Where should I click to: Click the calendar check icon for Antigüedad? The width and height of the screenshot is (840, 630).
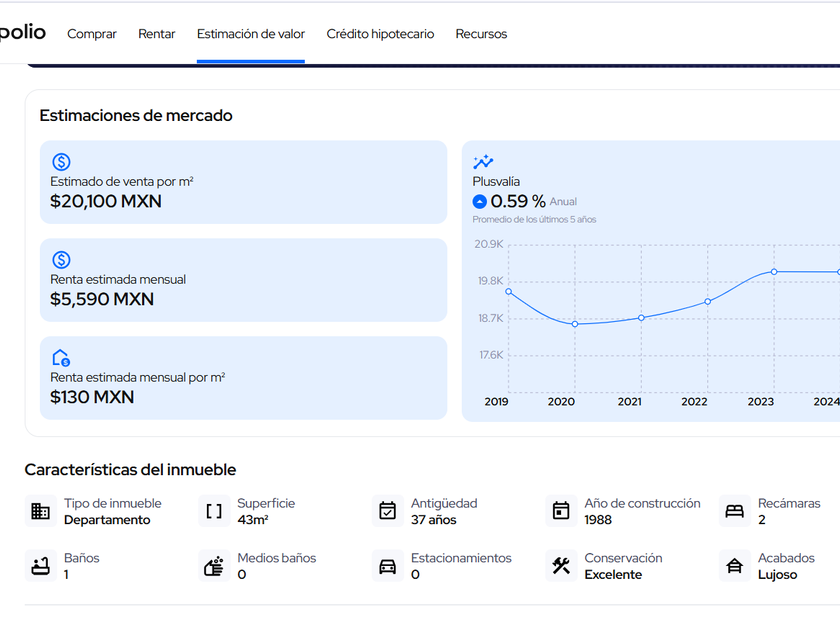pos(388,511)
